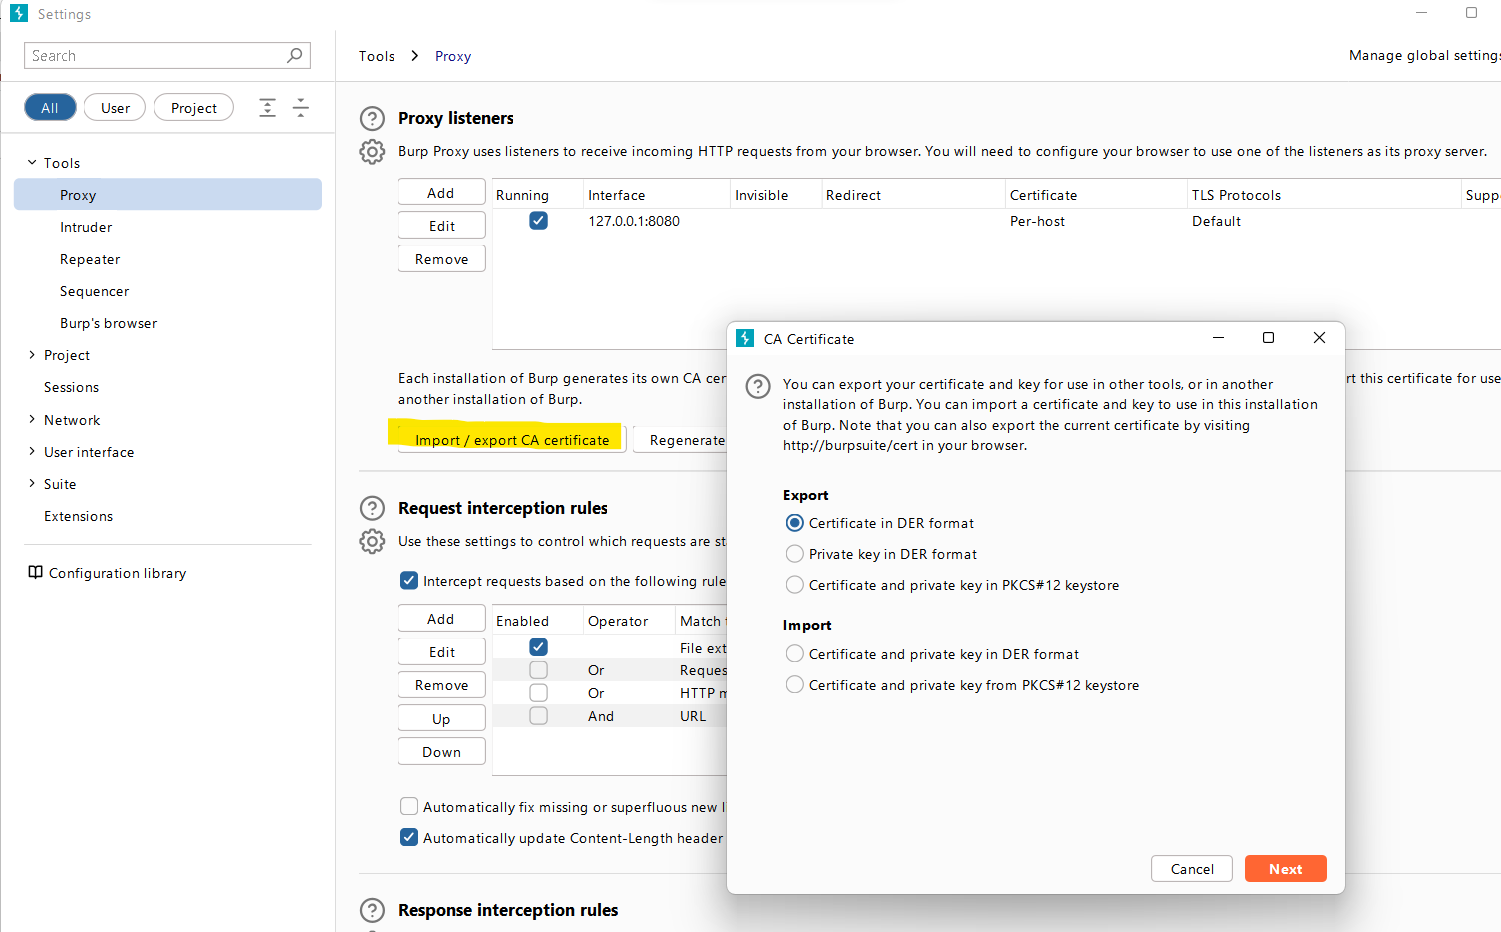
Task: Move interception rule Down
Action: click(x=441, y=752)
